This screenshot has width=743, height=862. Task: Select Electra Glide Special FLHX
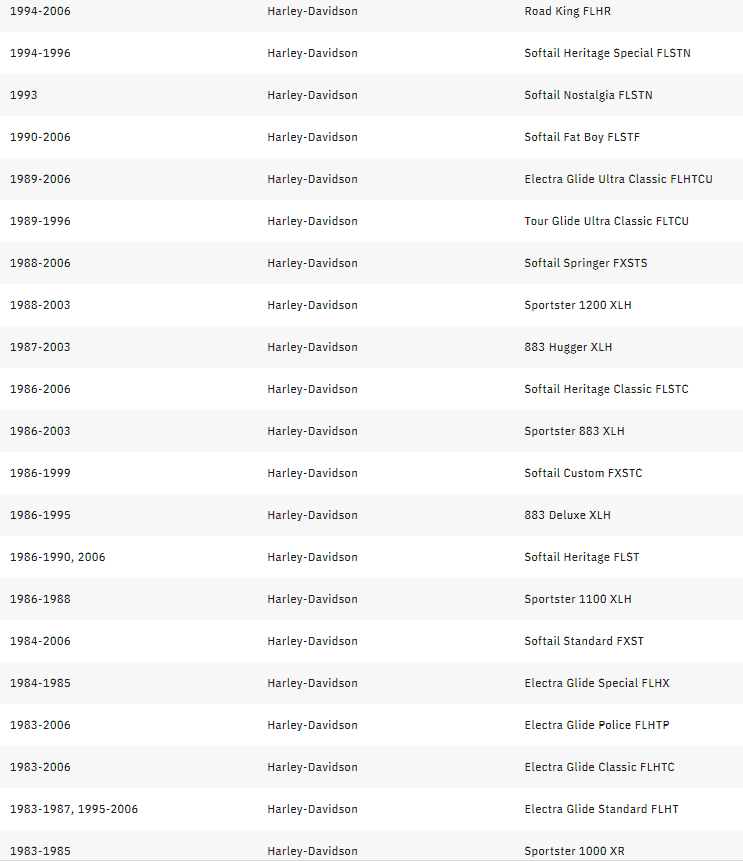[x=597, y=683]
